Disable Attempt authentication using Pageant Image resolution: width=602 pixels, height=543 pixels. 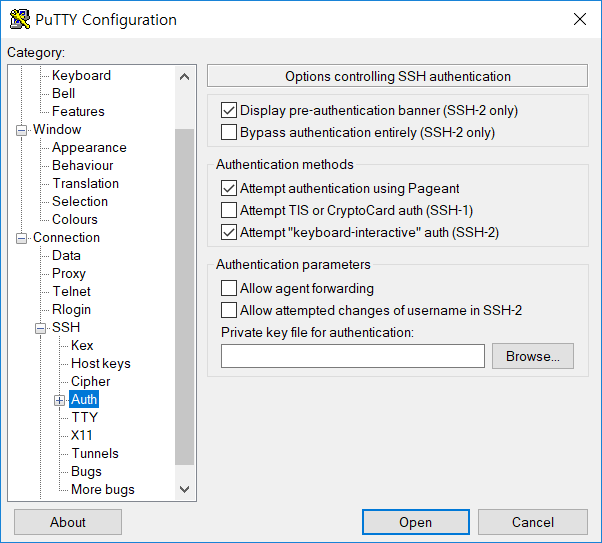point(229,188)
